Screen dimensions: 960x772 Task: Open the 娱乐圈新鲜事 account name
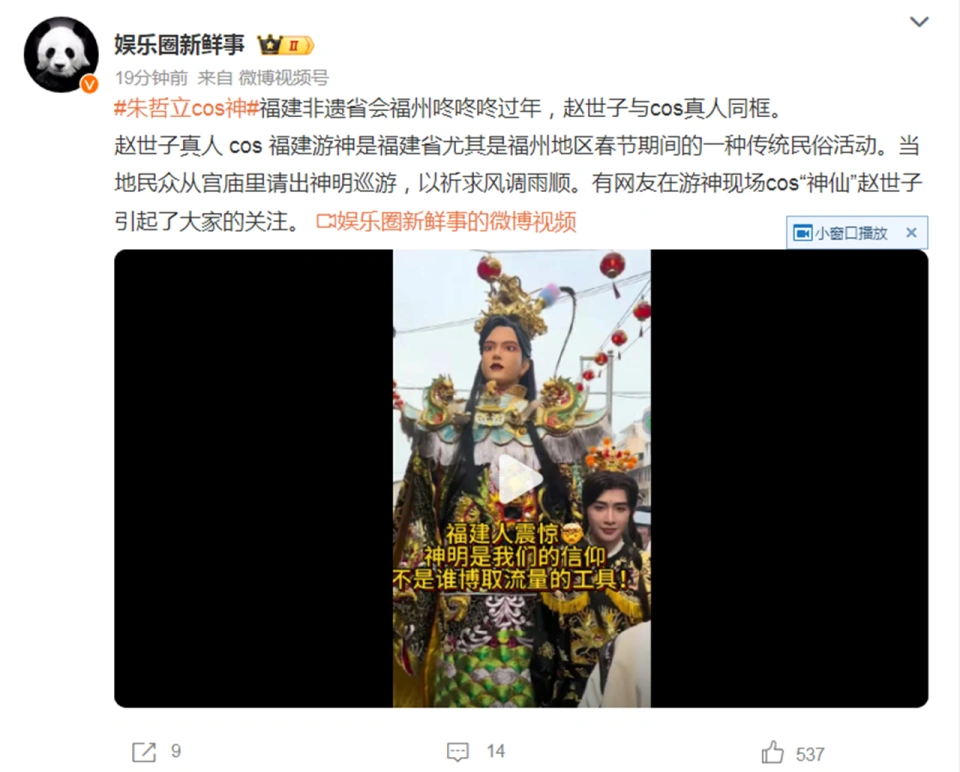179,45
